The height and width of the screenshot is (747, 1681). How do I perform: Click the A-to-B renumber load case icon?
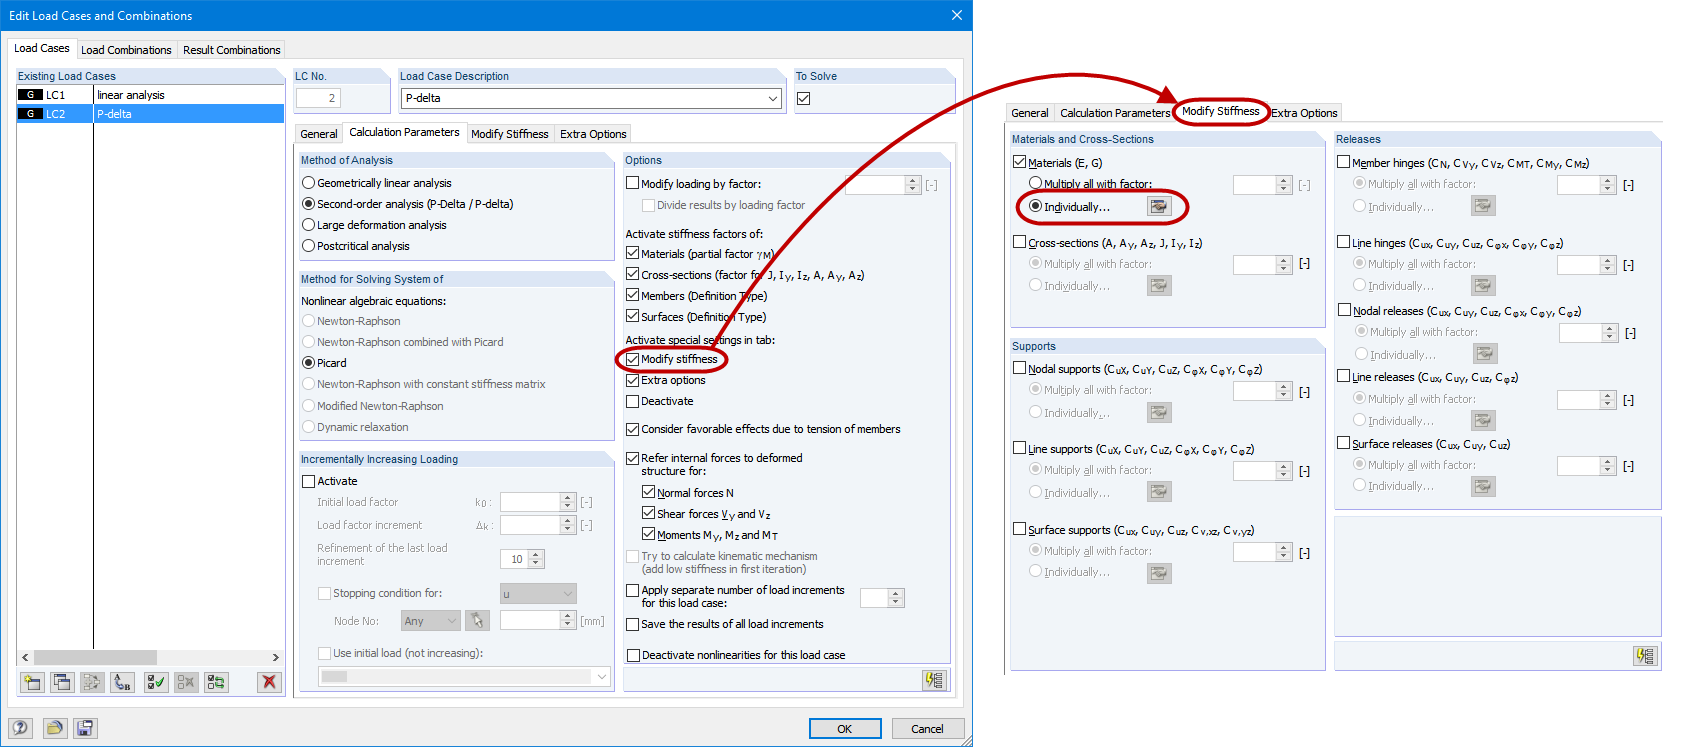tap(122, 682)
